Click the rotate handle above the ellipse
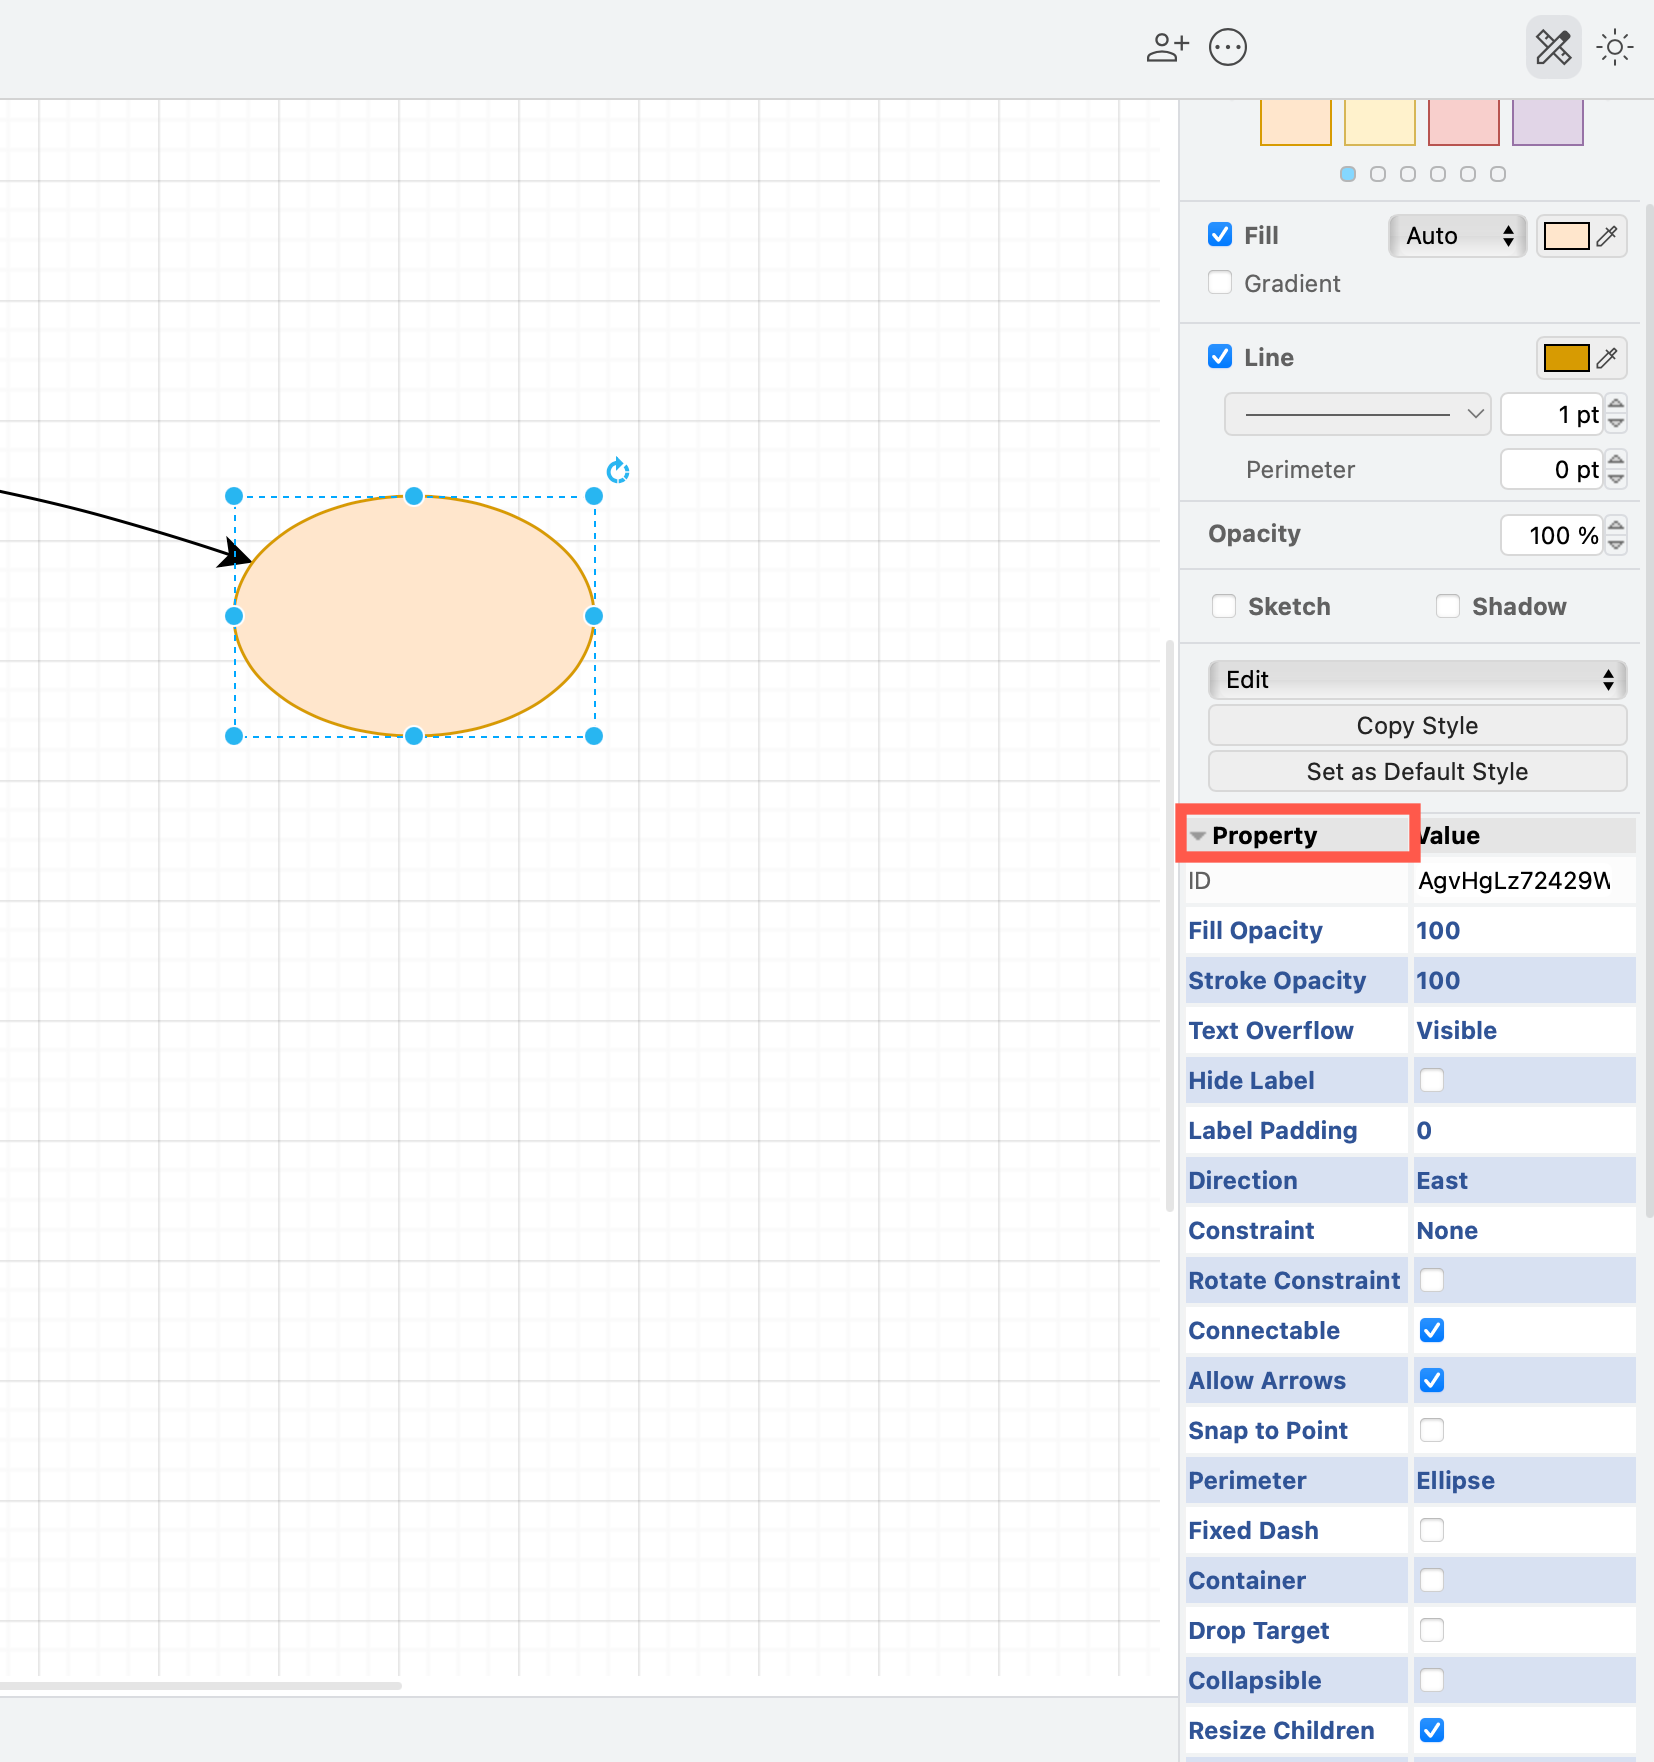Viewport: 1654px width, 1762px height. (617, 470)
